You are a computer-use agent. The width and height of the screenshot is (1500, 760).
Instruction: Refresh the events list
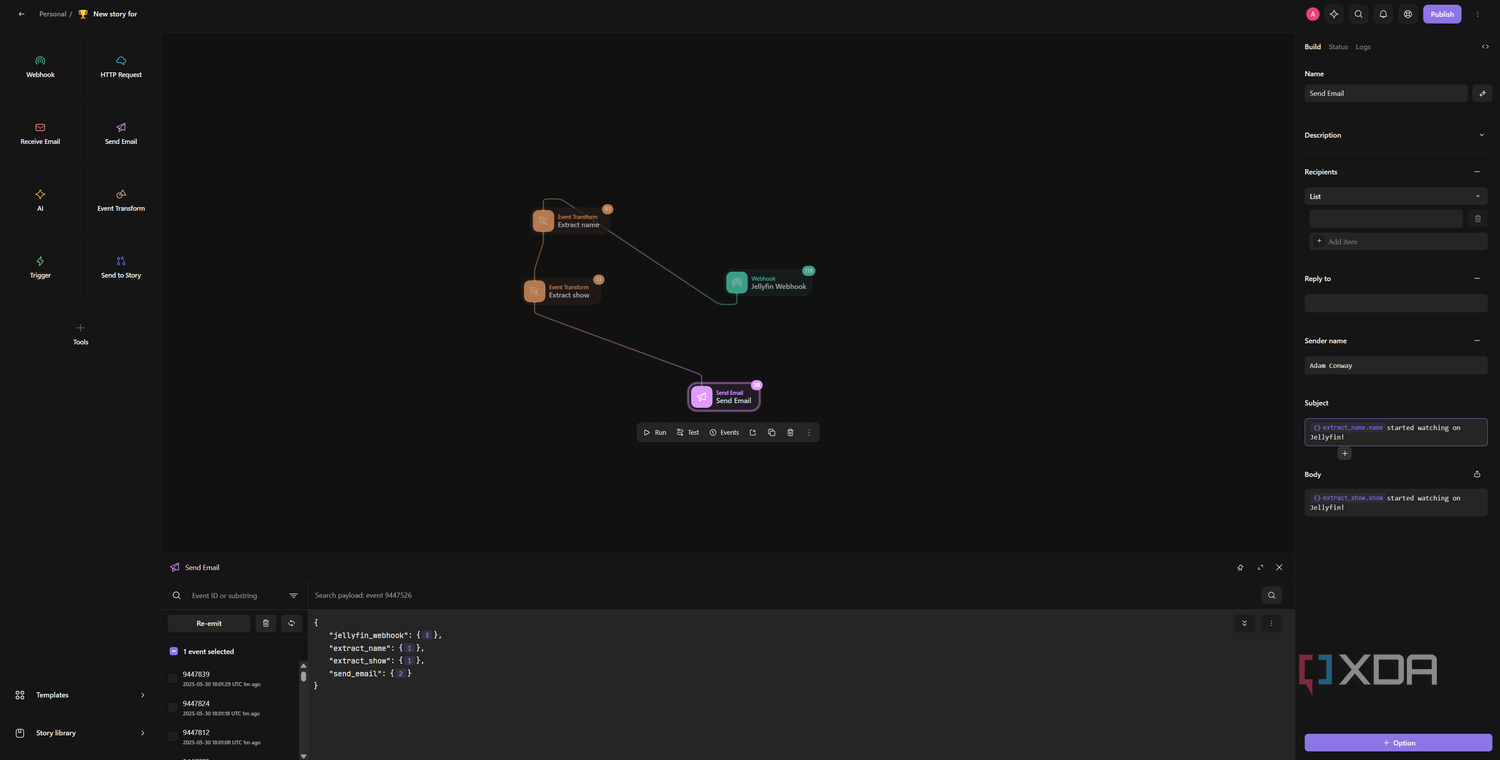pyautogui.click(x=291, y=623)
